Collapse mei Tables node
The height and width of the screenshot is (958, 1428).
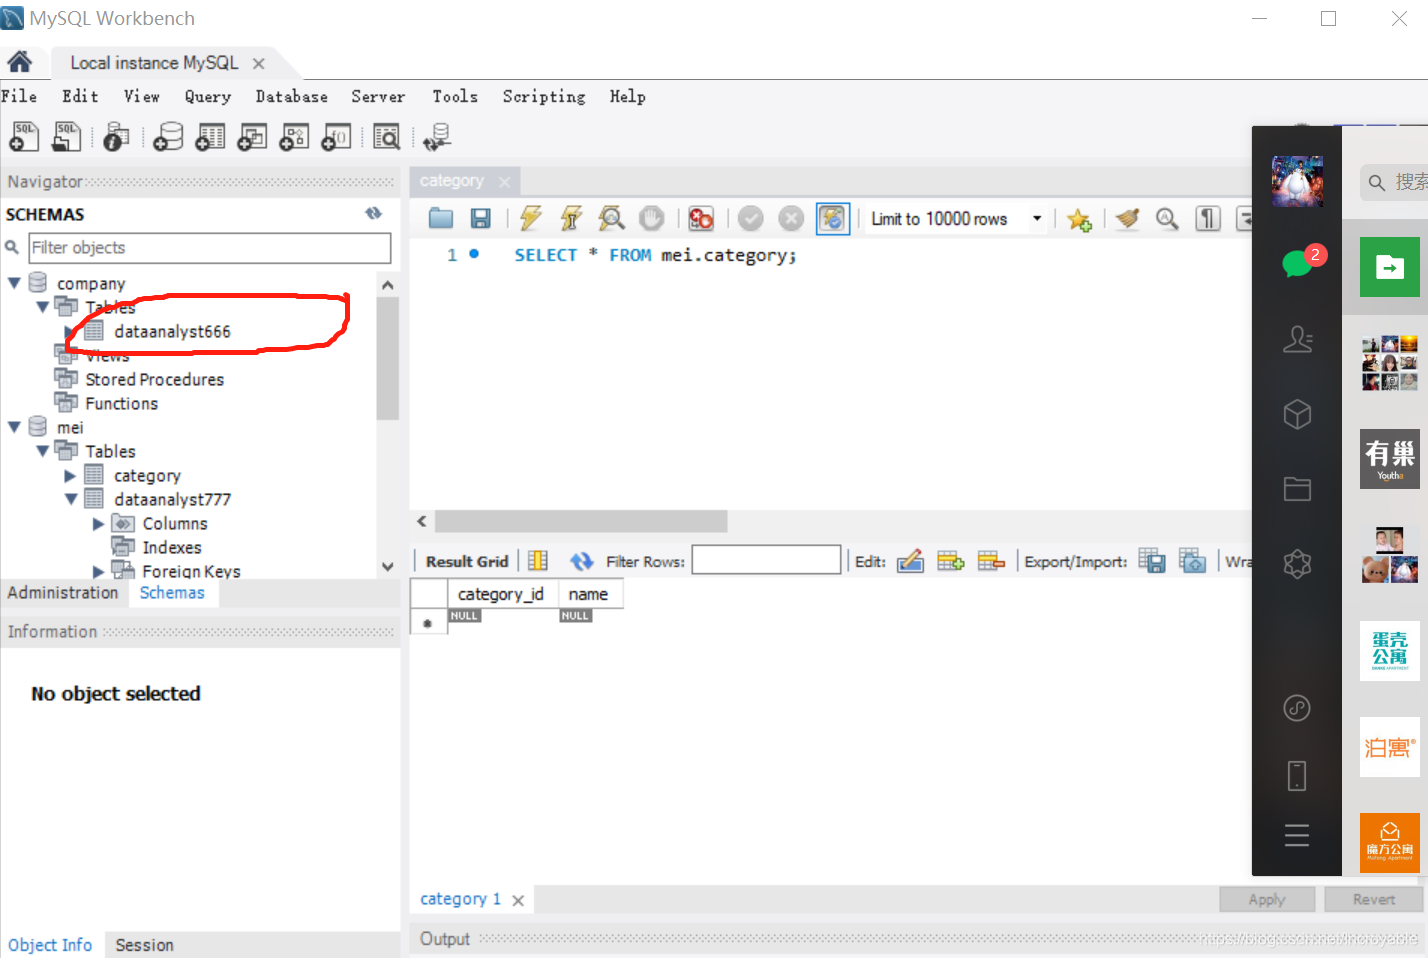pyautogui.click(x=43, y=451)
